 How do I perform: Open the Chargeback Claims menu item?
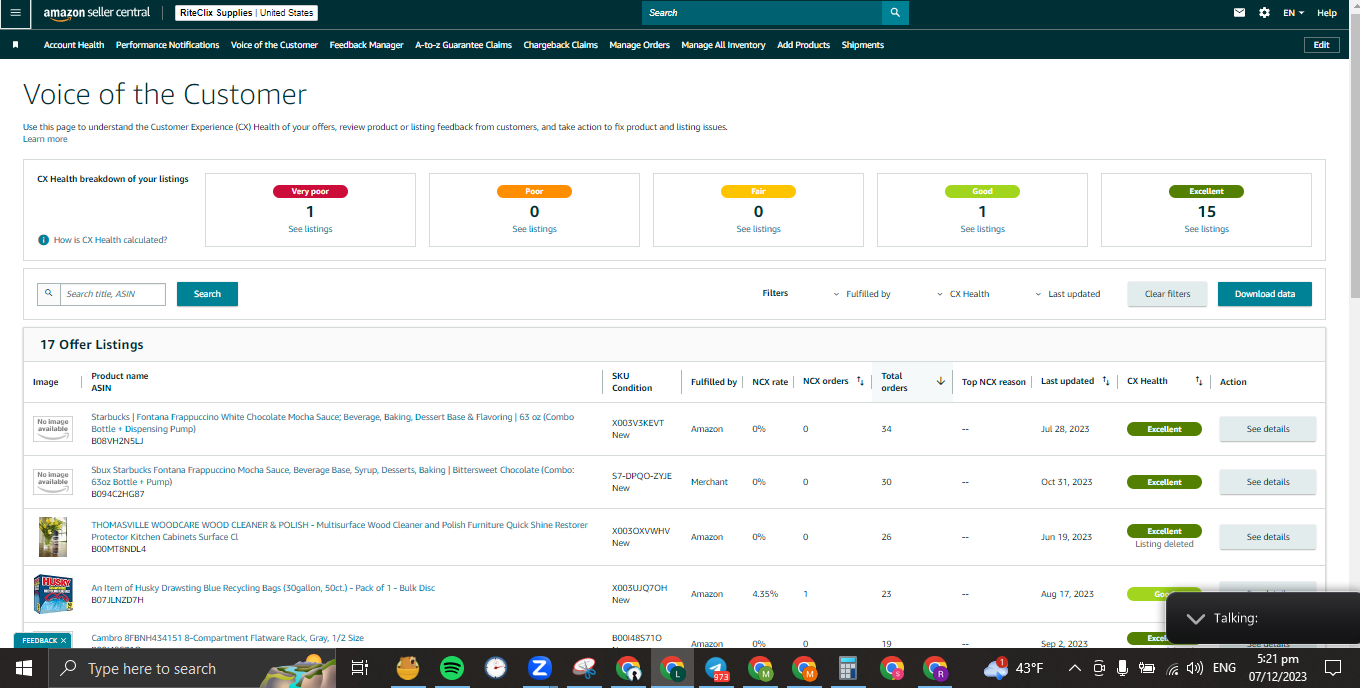(x=561, y=45)
